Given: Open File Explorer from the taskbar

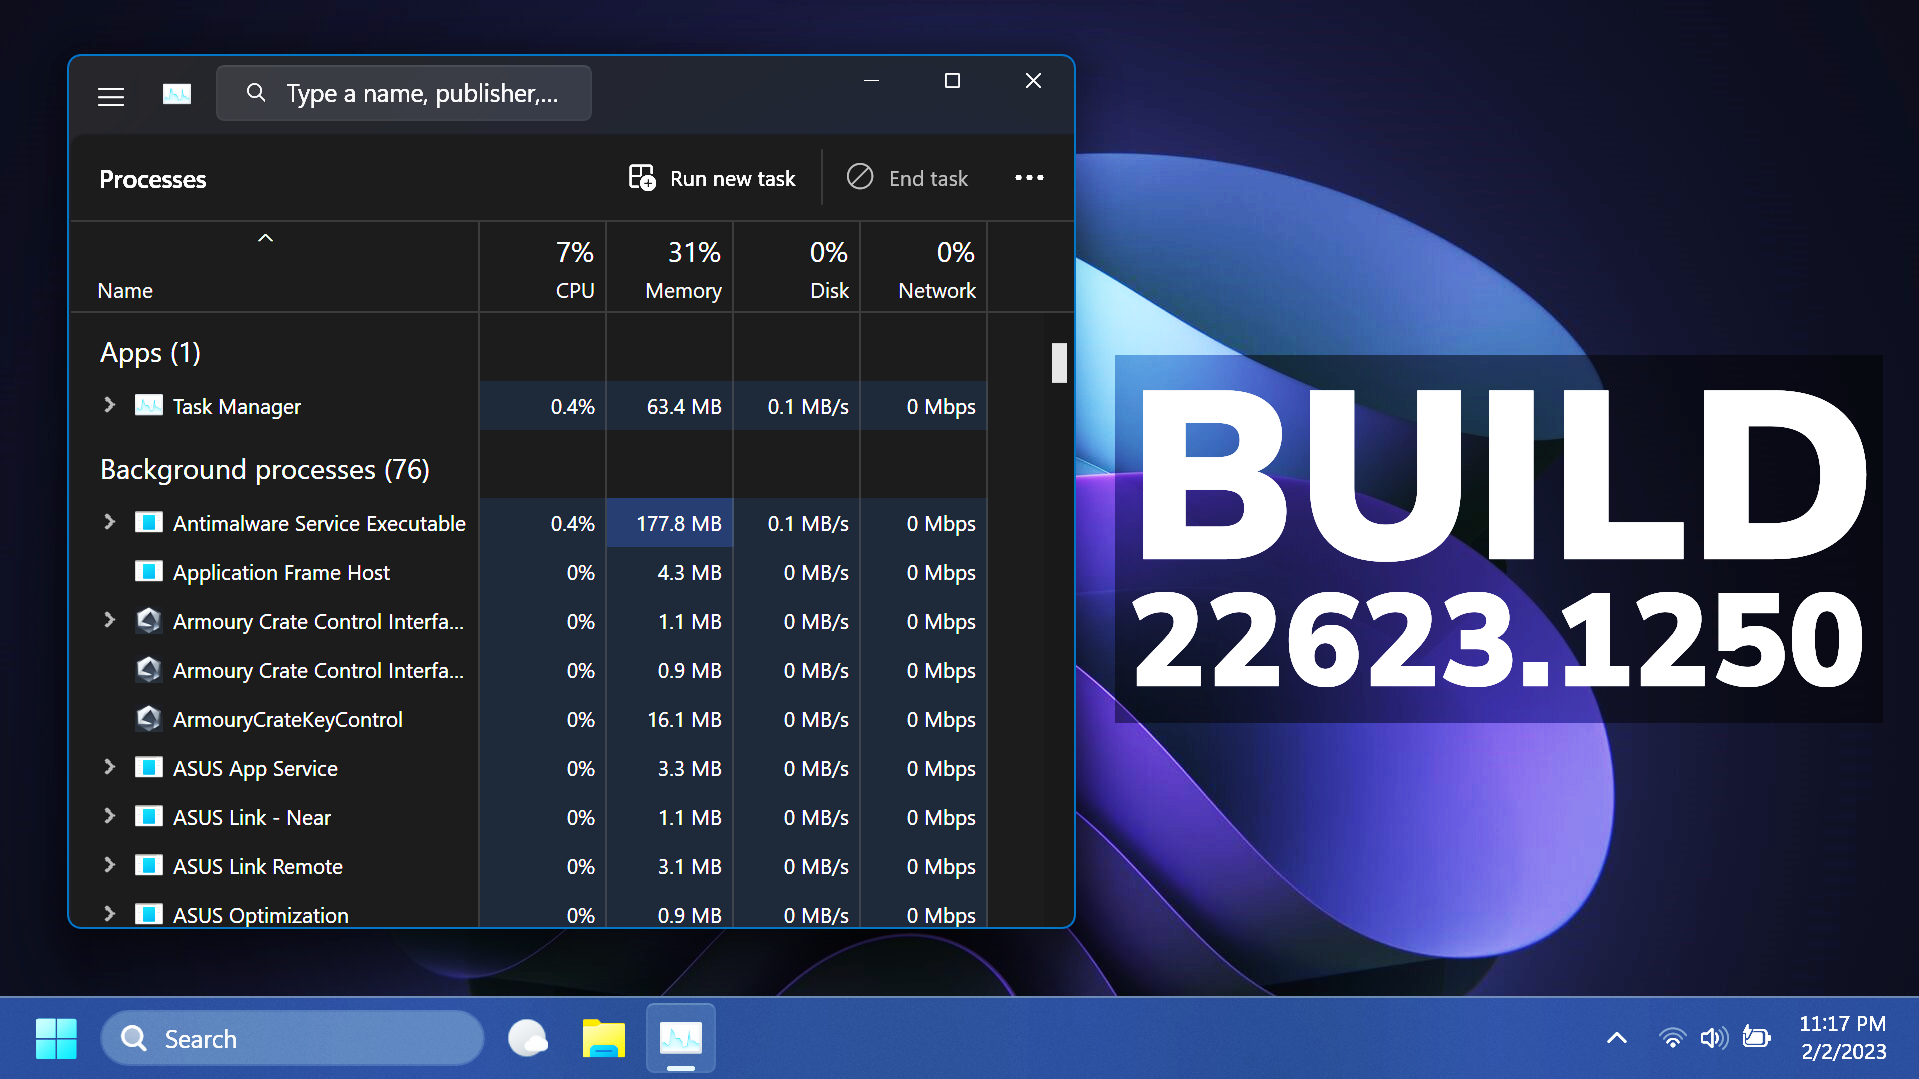Looking at the screenshot, I should pos(604,1038).
